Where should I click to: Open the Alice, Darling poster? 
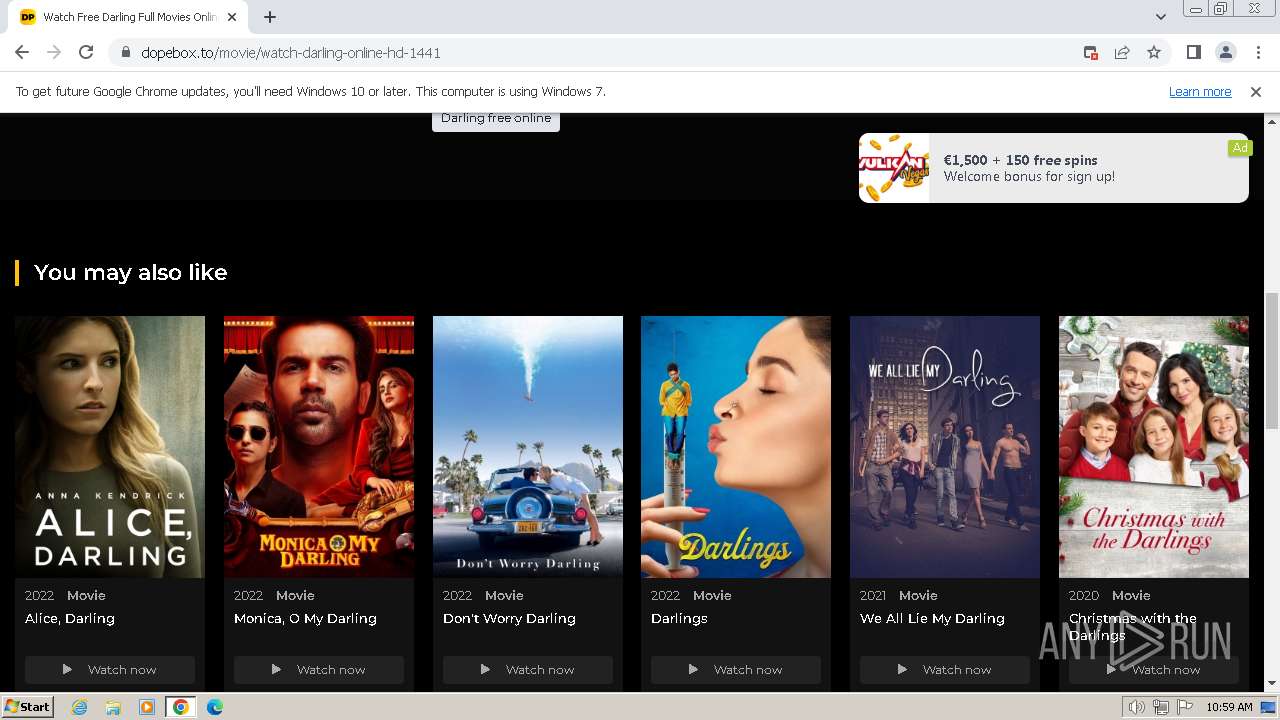(110, 447)
